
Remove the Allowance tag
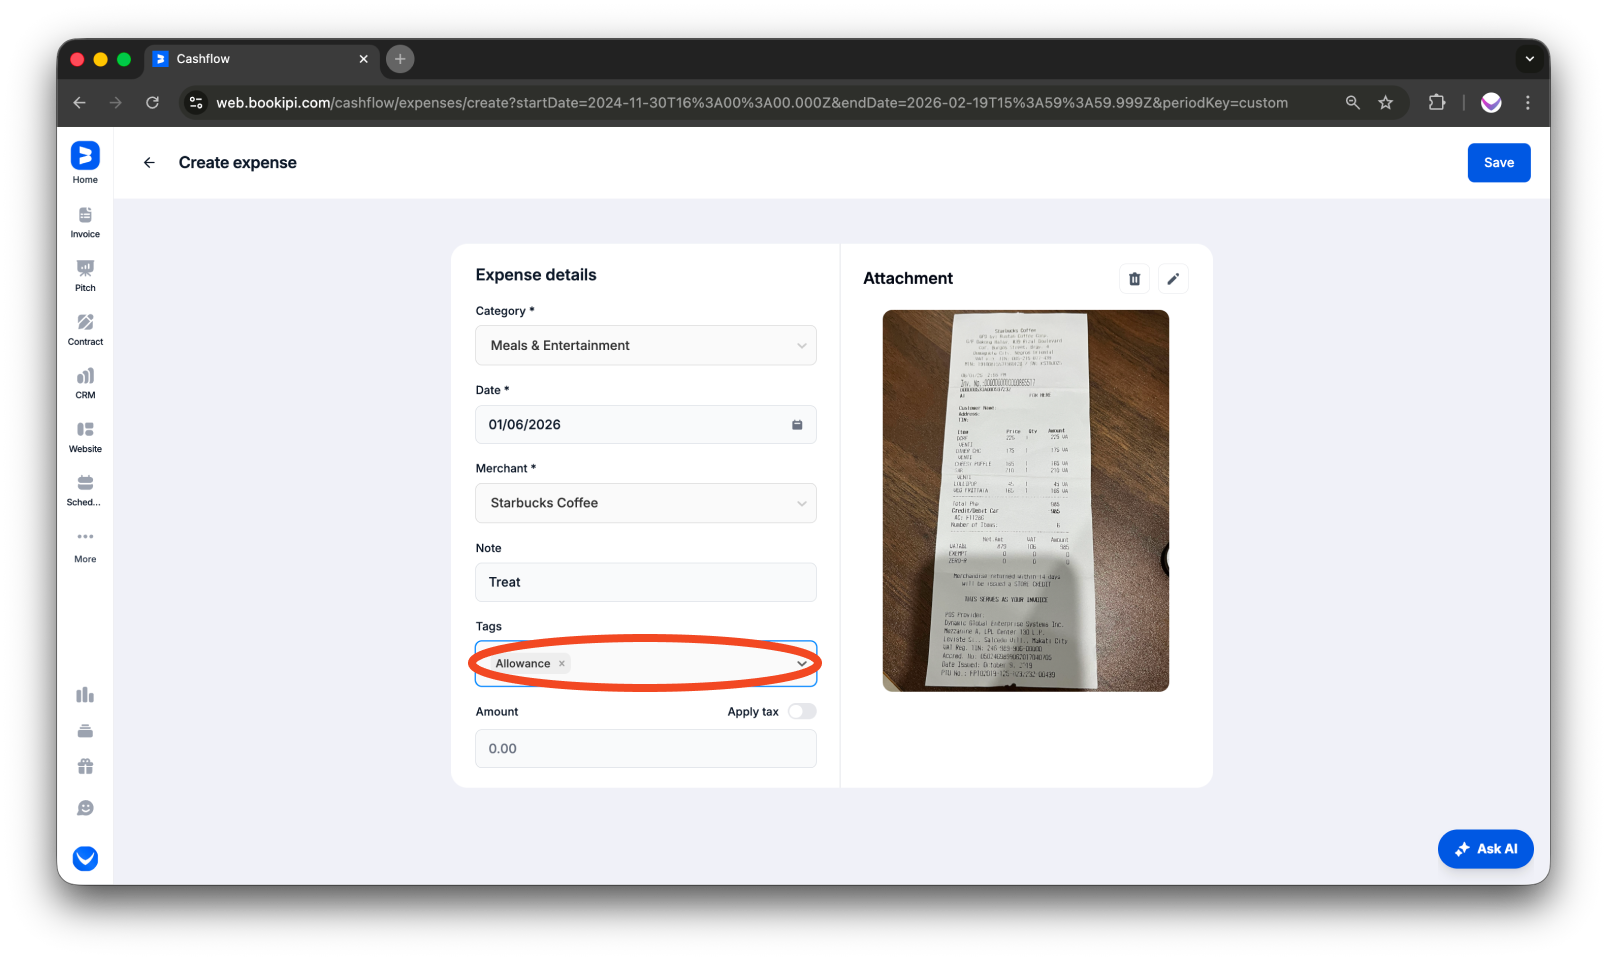(x=562, y=664)
